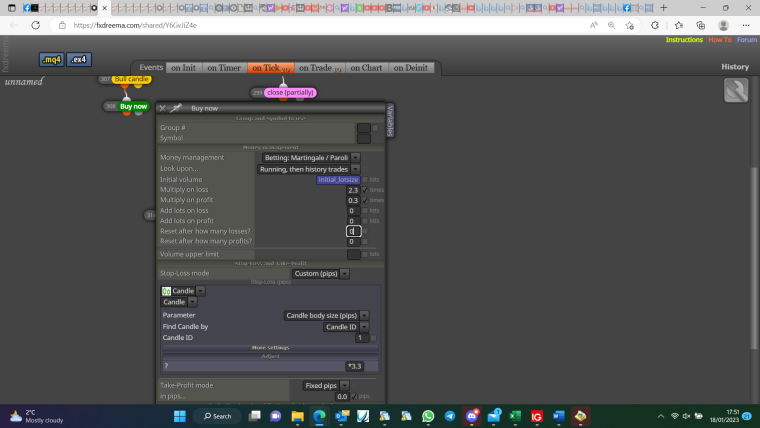Open WhatsApp from the taskbar
Screen dimensions: 760x428
(428, 416)
